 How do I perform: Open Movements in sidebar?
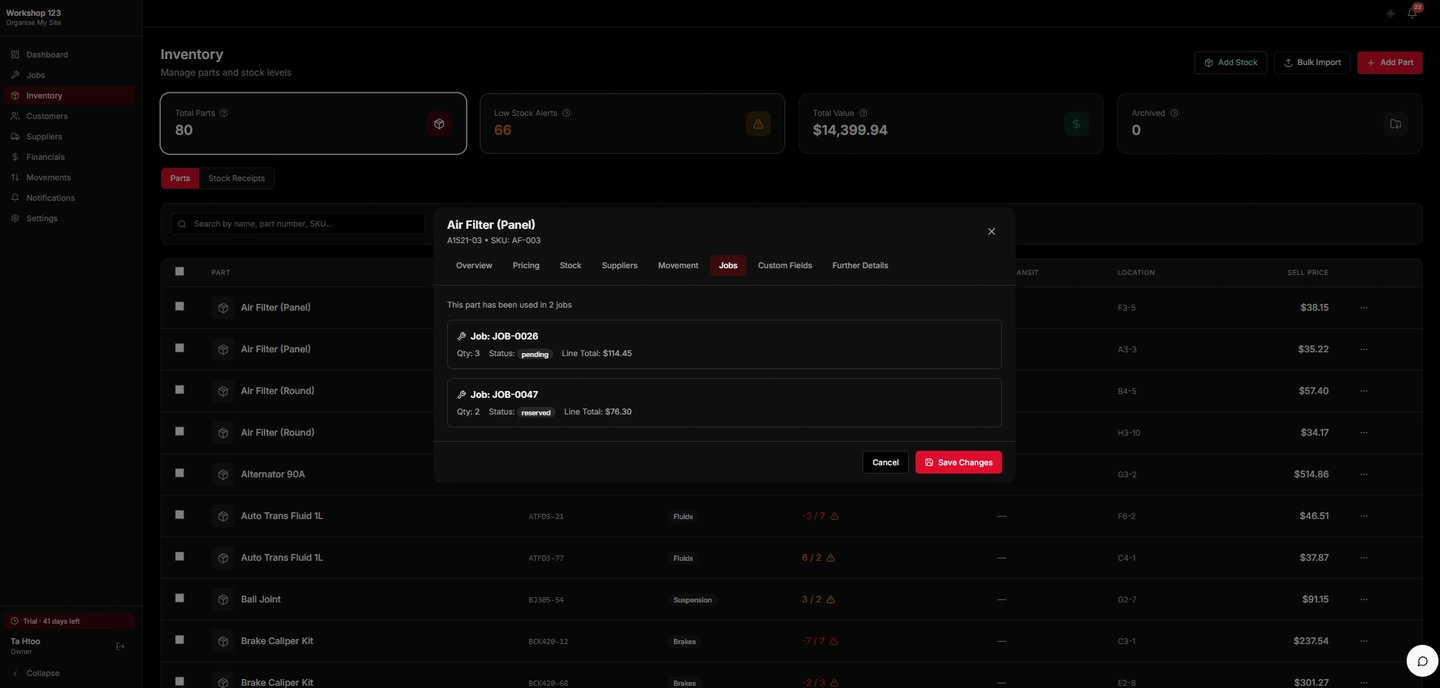coord(70,177)
